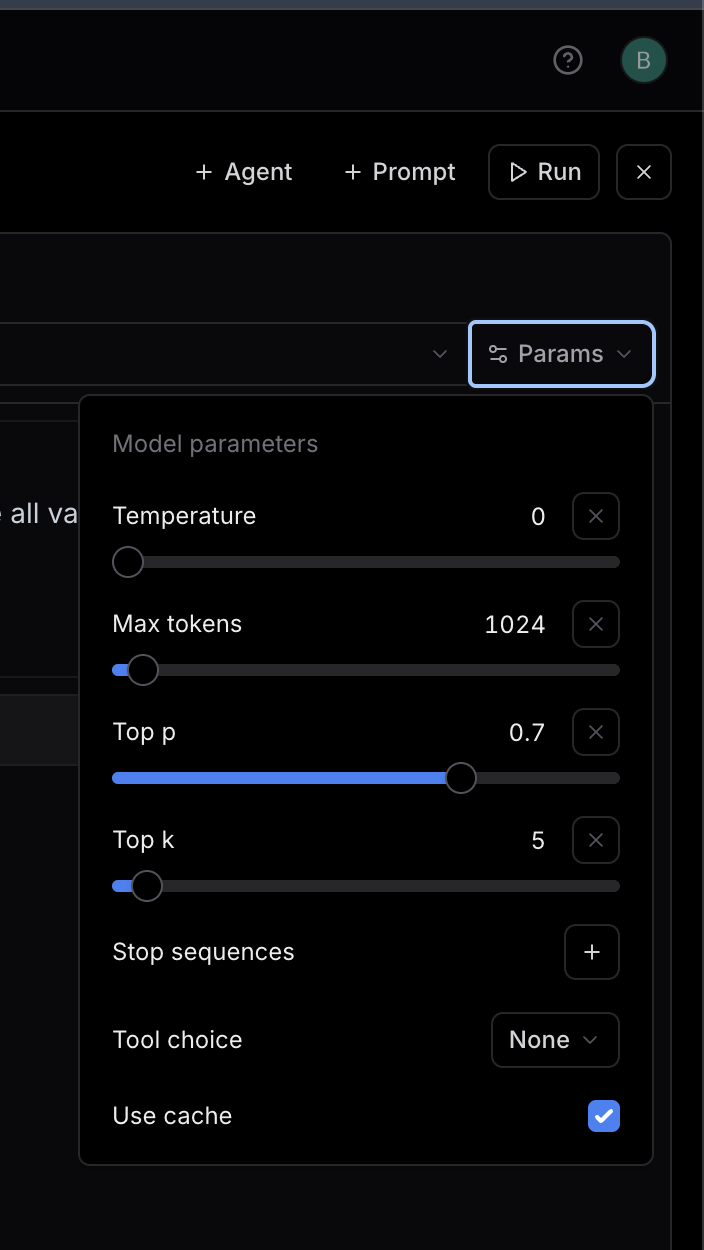Open the help question mark icon
Image resolution: width=704 pixels, height=1250 pixels.
(568, 61)
